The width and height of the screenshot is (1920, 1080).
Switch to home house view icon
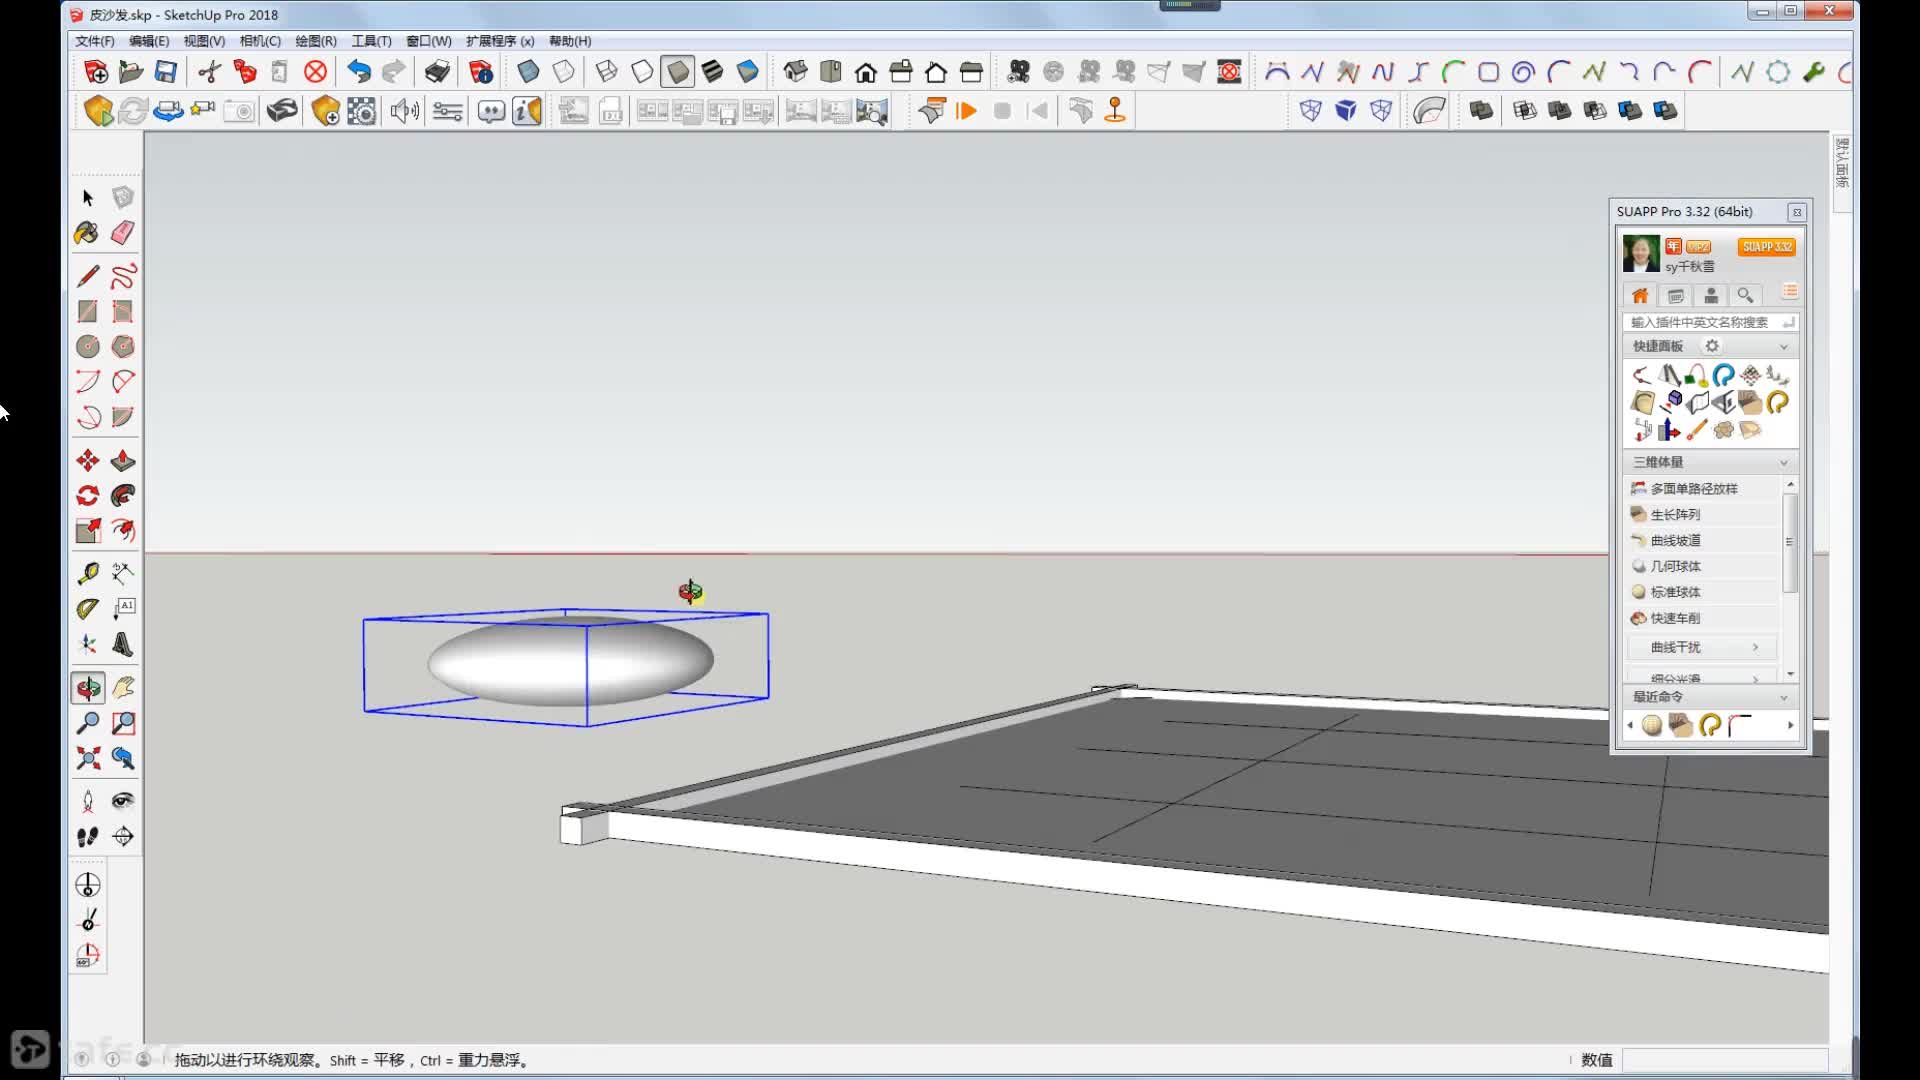pyautogui.click(x=866, y=72)
